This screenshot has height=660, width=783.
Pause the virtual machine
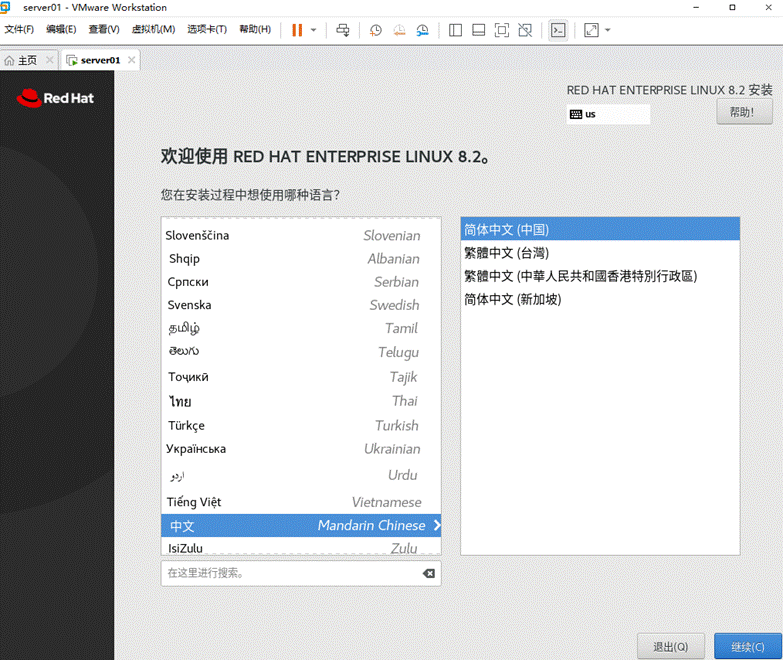(297, 30)
